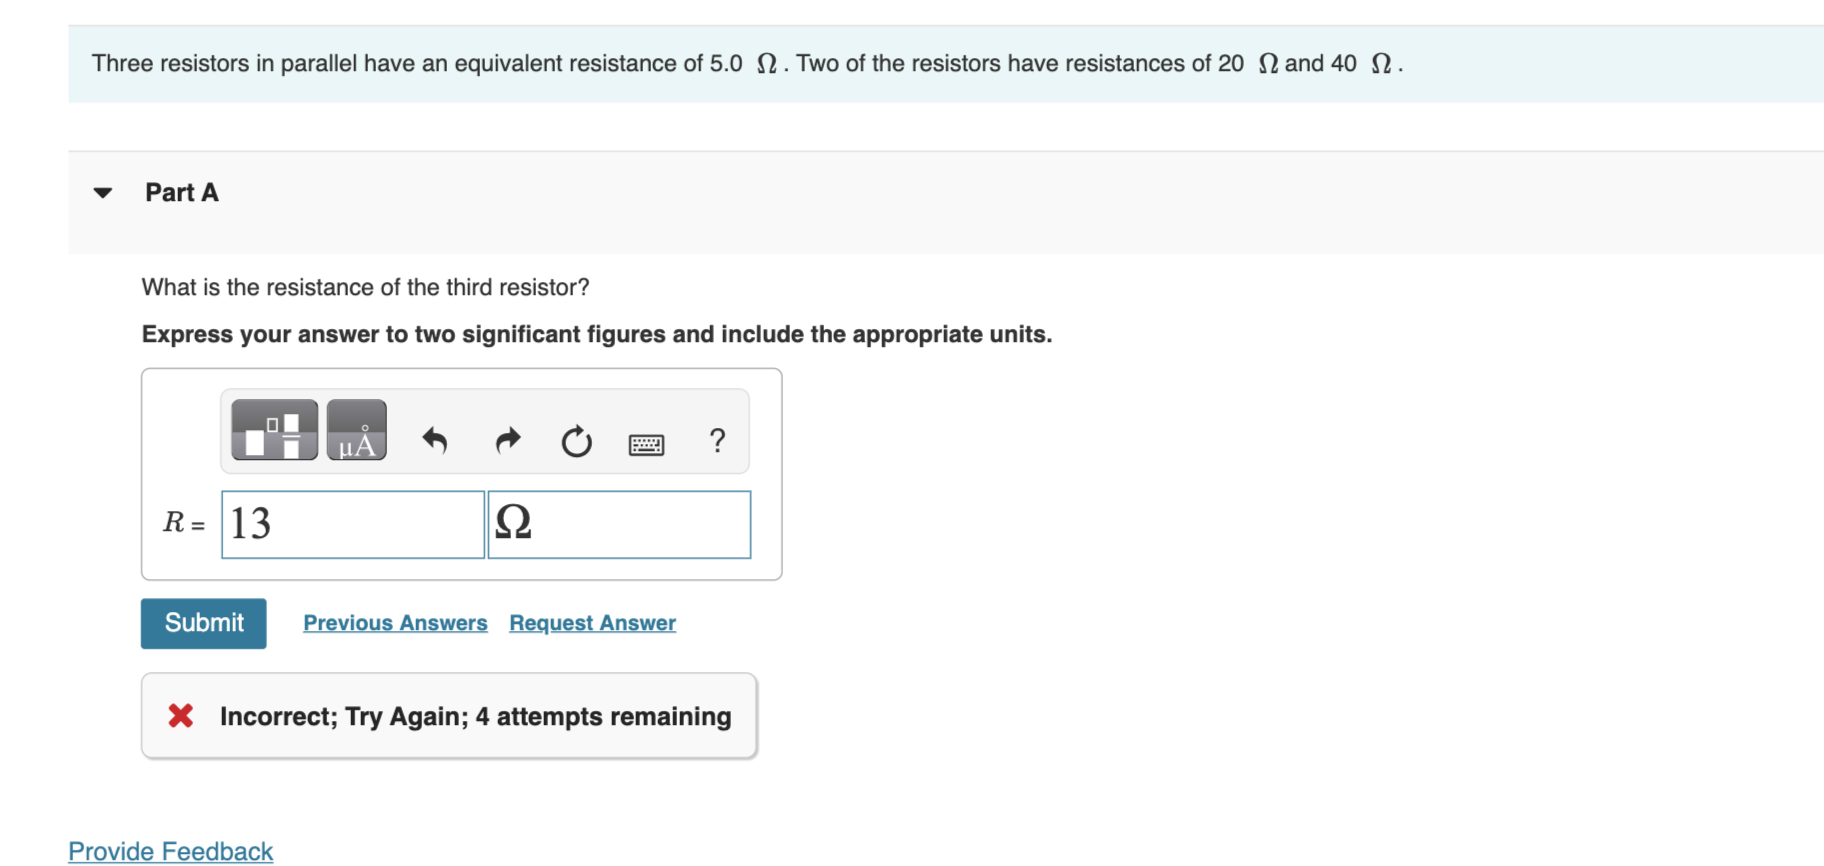Open the units symbols μÅ button
The height and width of the screenshot is (866, 1824).
click(356, 430)
